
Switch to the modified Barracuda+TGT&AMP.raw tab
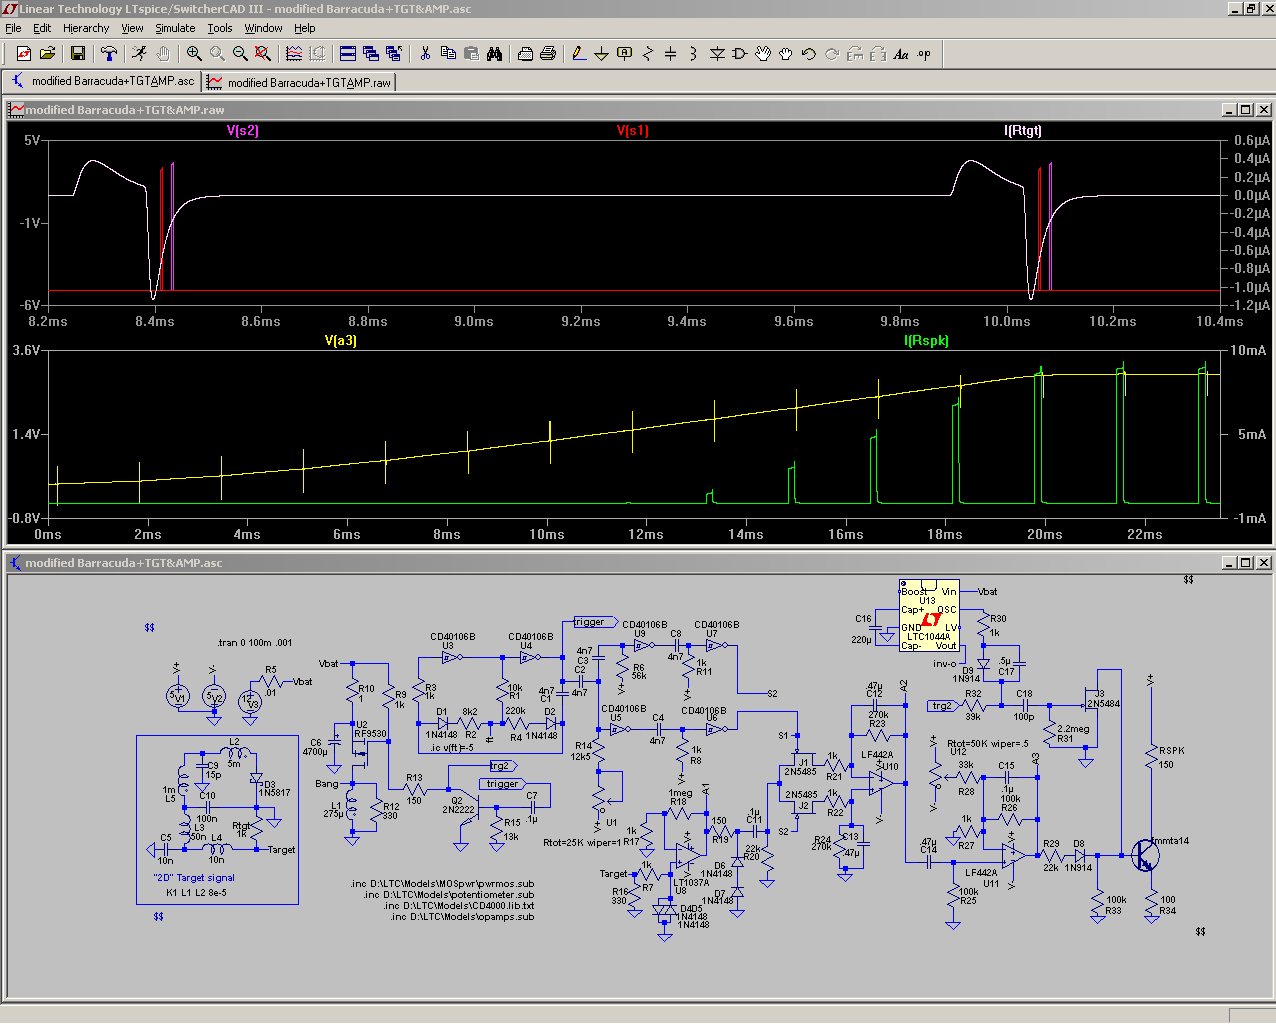pyautogui.click(x=300, y=82)
